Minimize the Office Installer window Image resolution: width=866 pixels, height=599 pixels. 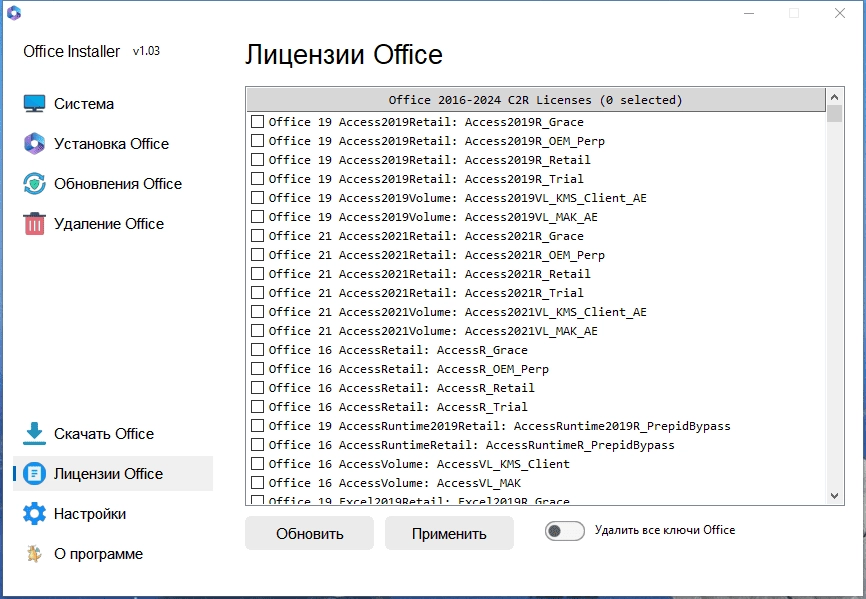point(749,13)
